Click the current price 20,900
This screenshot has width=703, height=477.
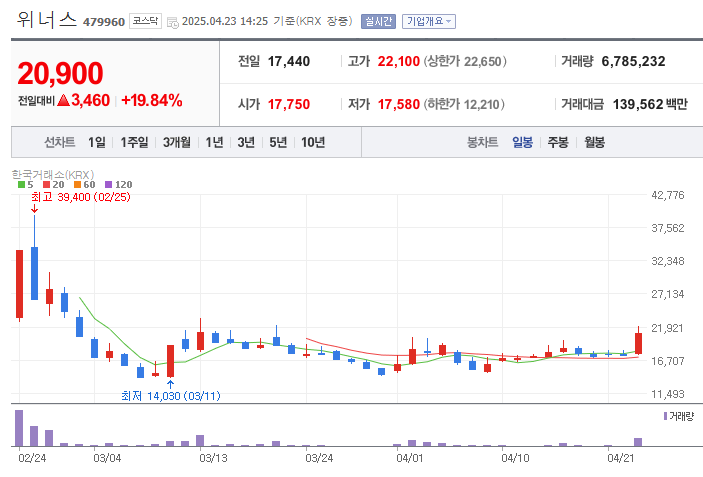(61, 73)
